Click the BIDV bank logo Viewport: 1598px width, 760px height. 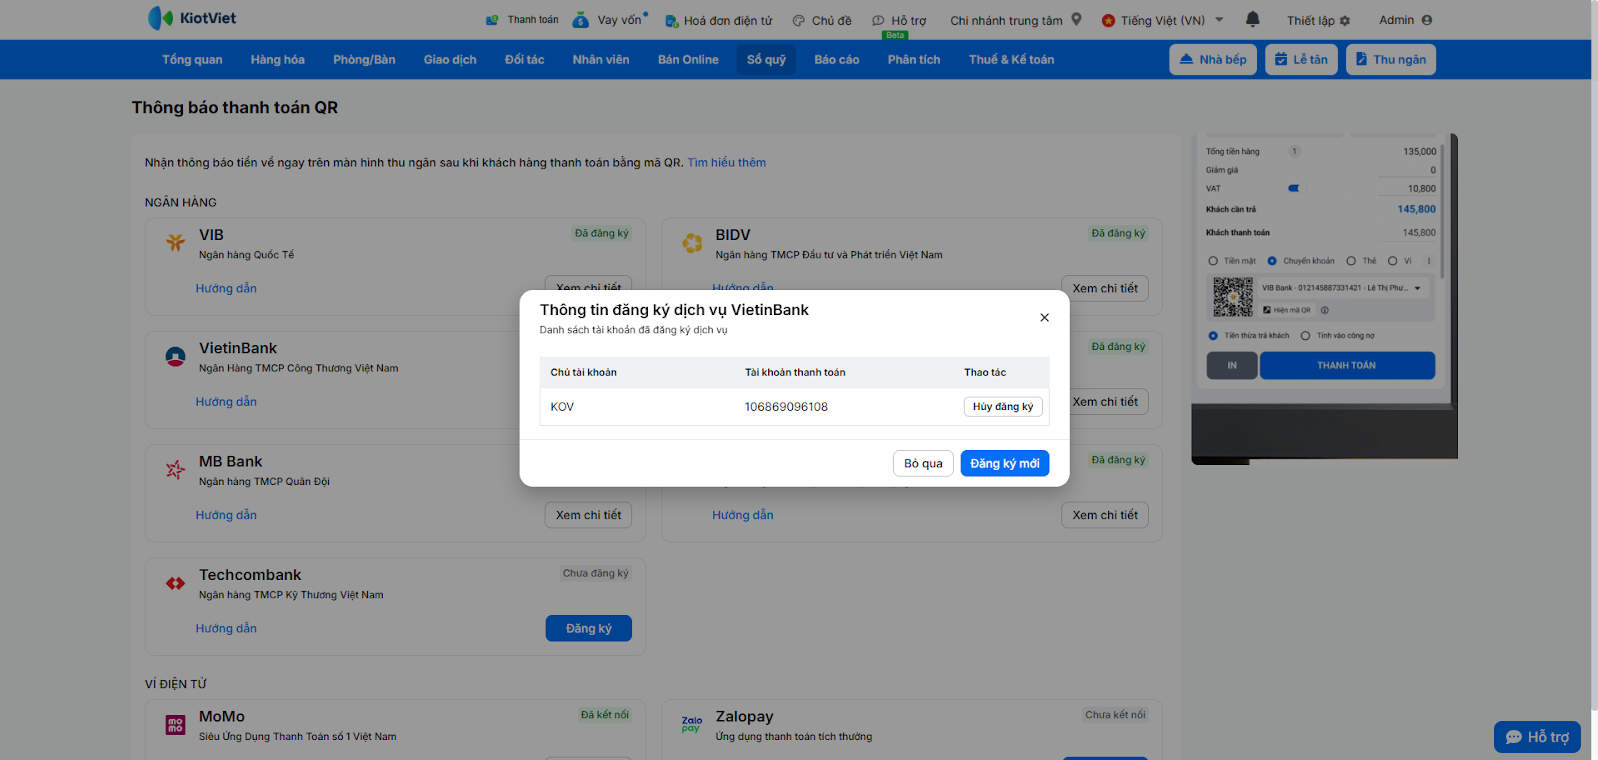click(692, 242)
